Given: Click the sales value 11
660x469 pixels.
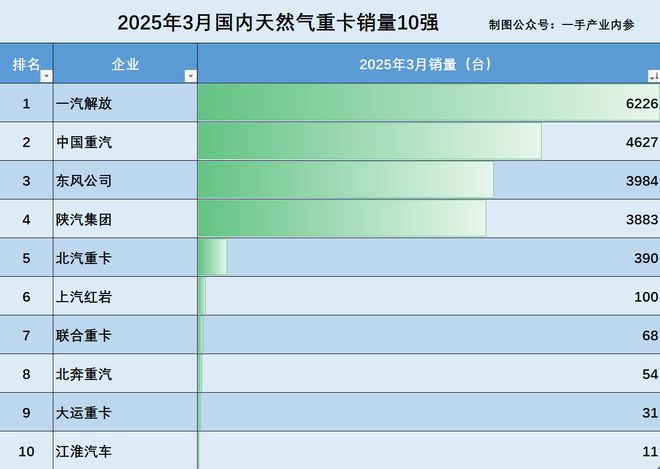Looking at the screenshot, I should pyautogui.click(x=650, y=452).
